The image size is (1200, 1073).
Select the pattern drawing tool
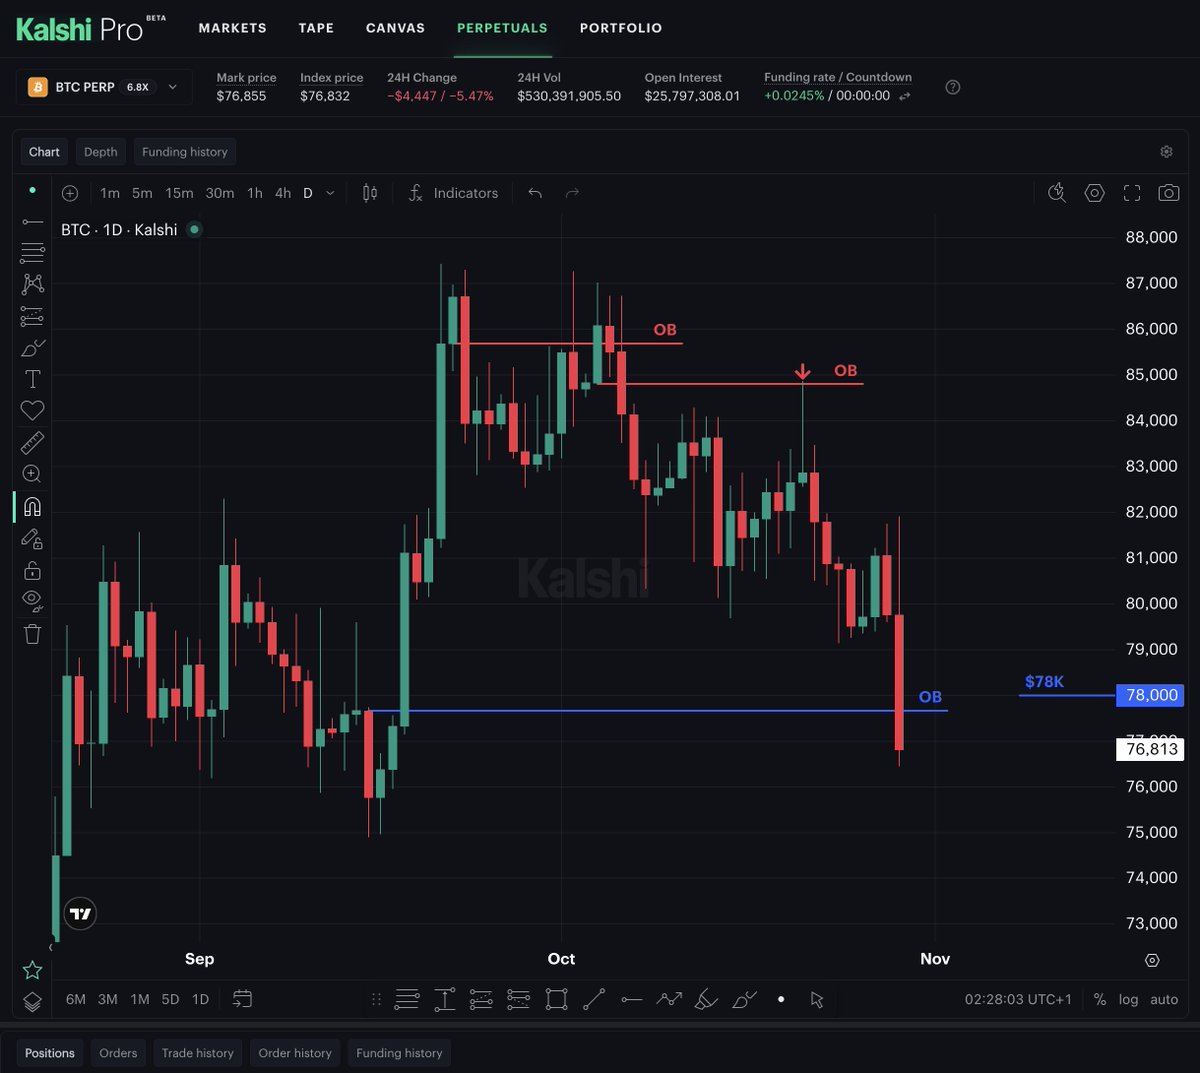tap(32, 284)
